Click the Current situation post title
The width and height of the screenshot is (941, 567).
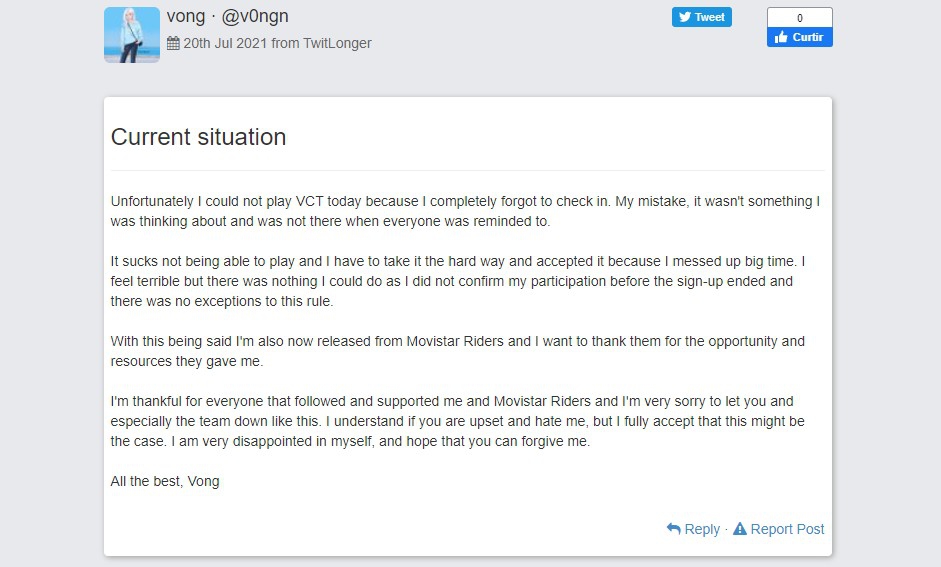198,137
